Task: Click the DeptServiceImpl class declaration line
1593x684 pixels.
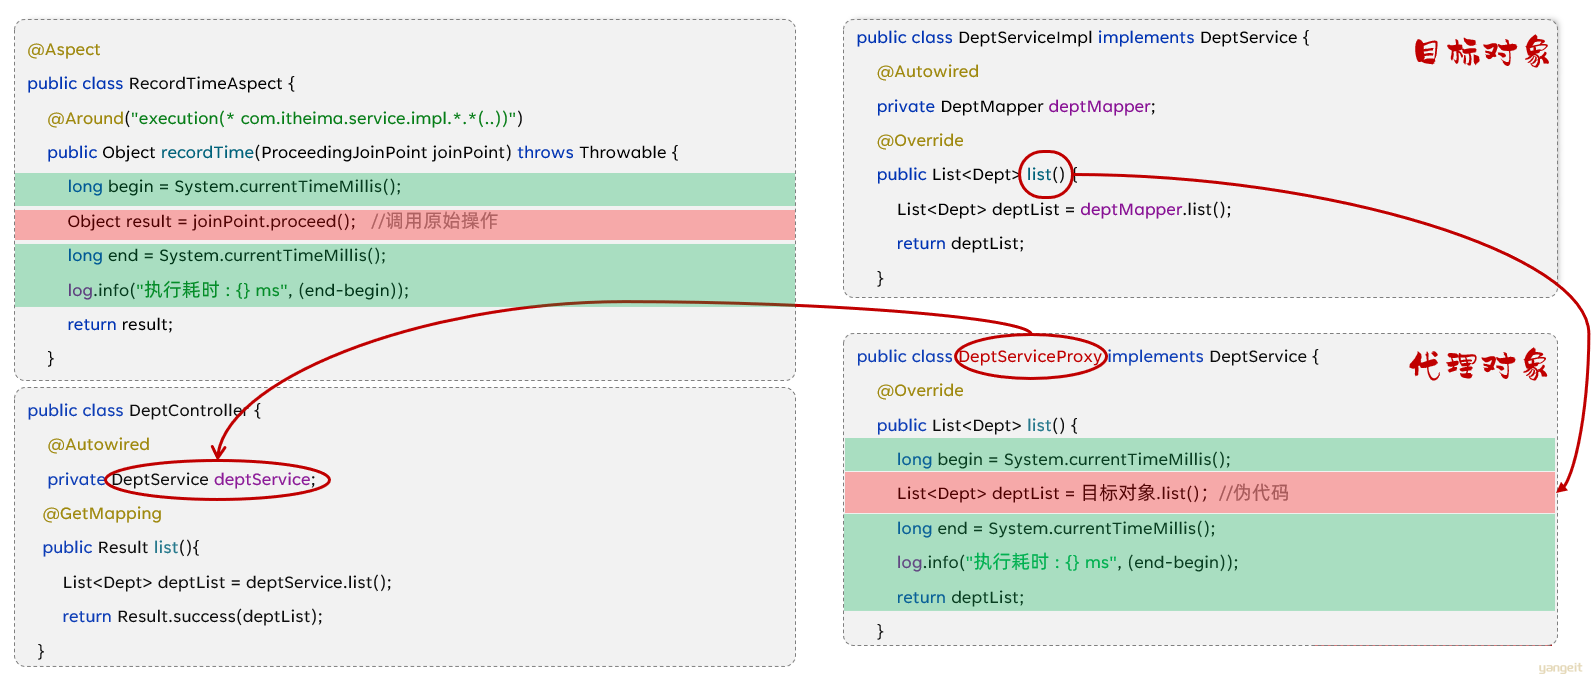Action: pyautogui.click(x=1083, y=38)
